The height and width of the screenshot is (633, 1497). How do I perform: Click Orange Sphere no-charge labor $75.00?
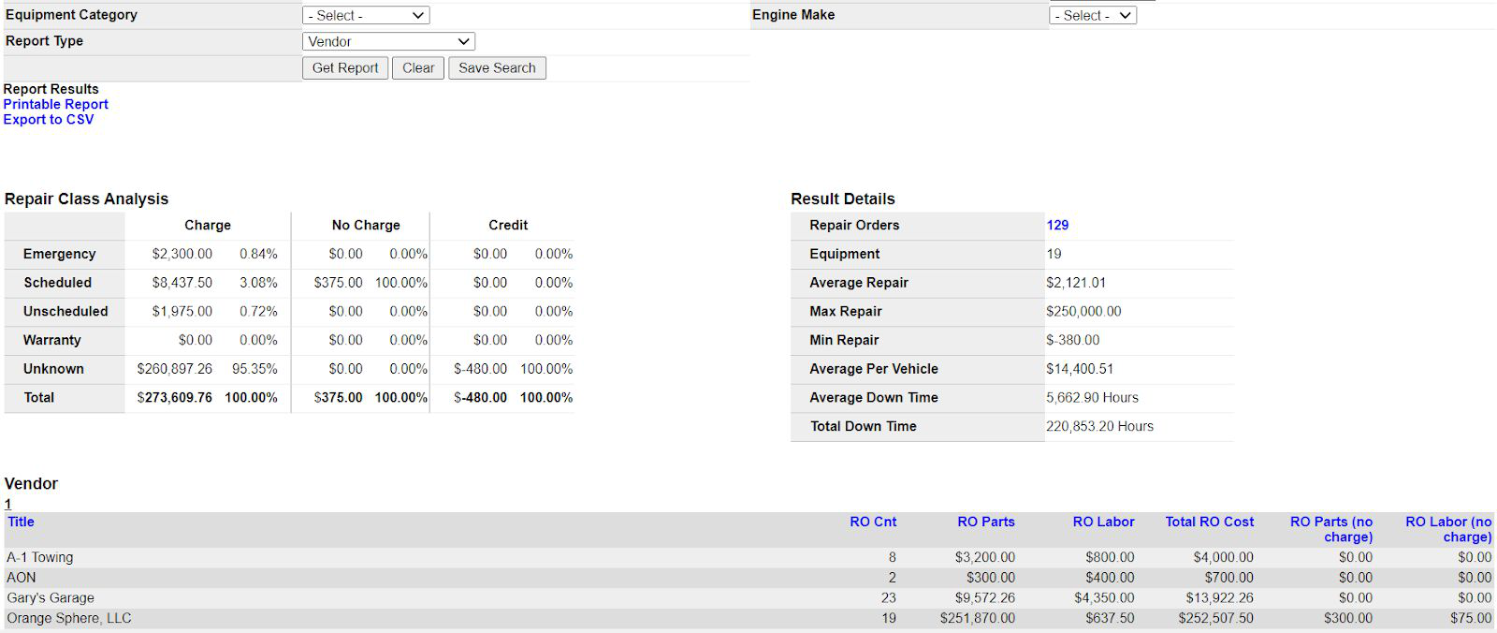(x=1472, y=618)
